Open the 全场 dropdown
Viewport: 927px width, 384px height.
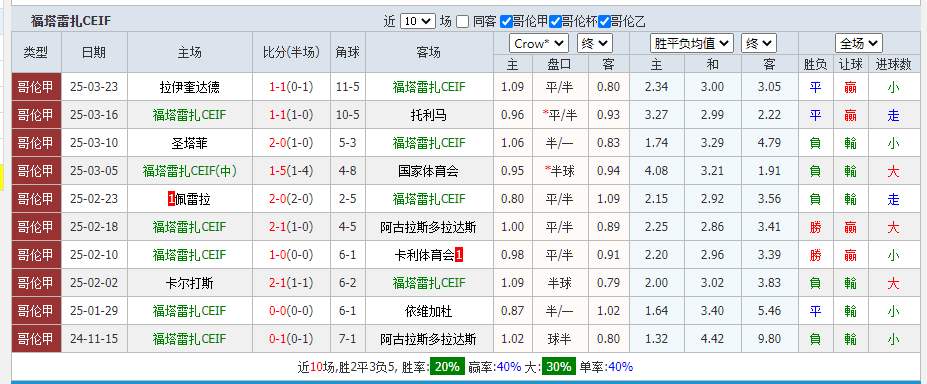(859, 44)
